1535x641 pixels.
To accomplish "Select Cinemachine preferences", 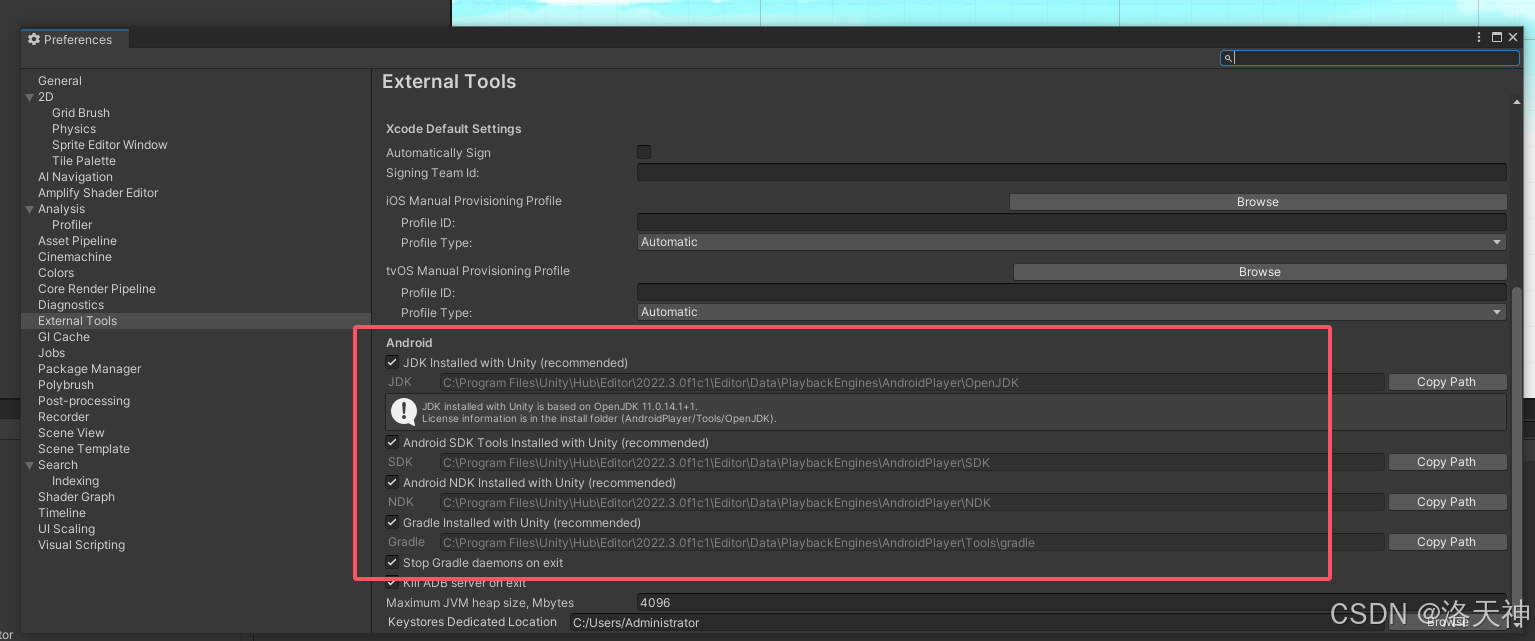I will click(75, 257).
